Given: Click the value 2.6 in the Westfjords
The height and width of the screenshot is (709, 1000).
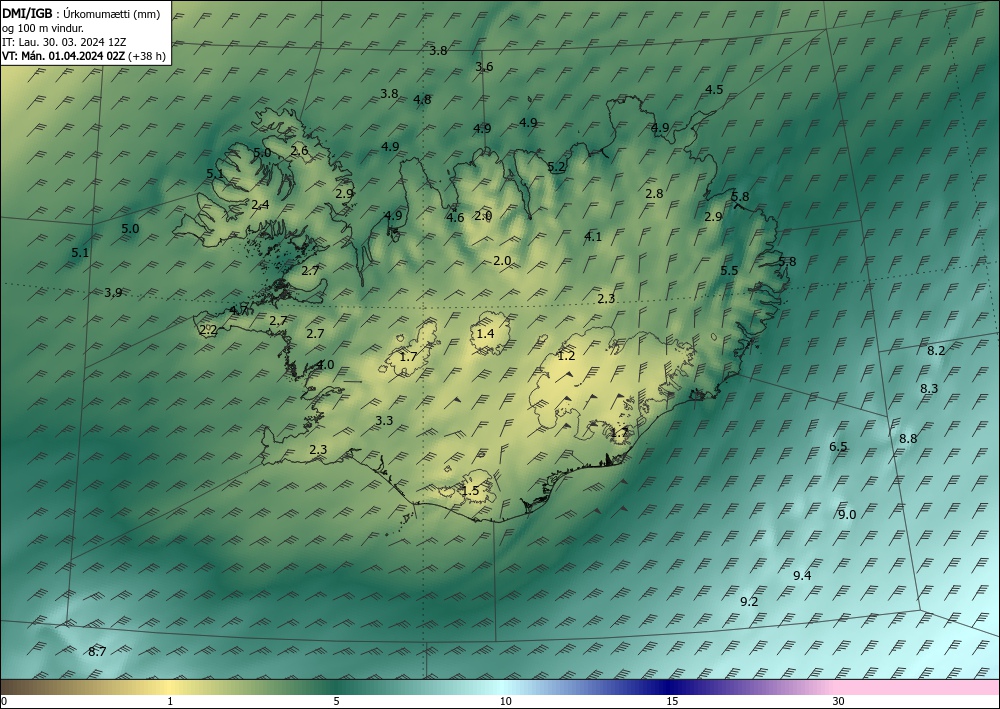Looking at the screenshot, I should tap(299, 150).
